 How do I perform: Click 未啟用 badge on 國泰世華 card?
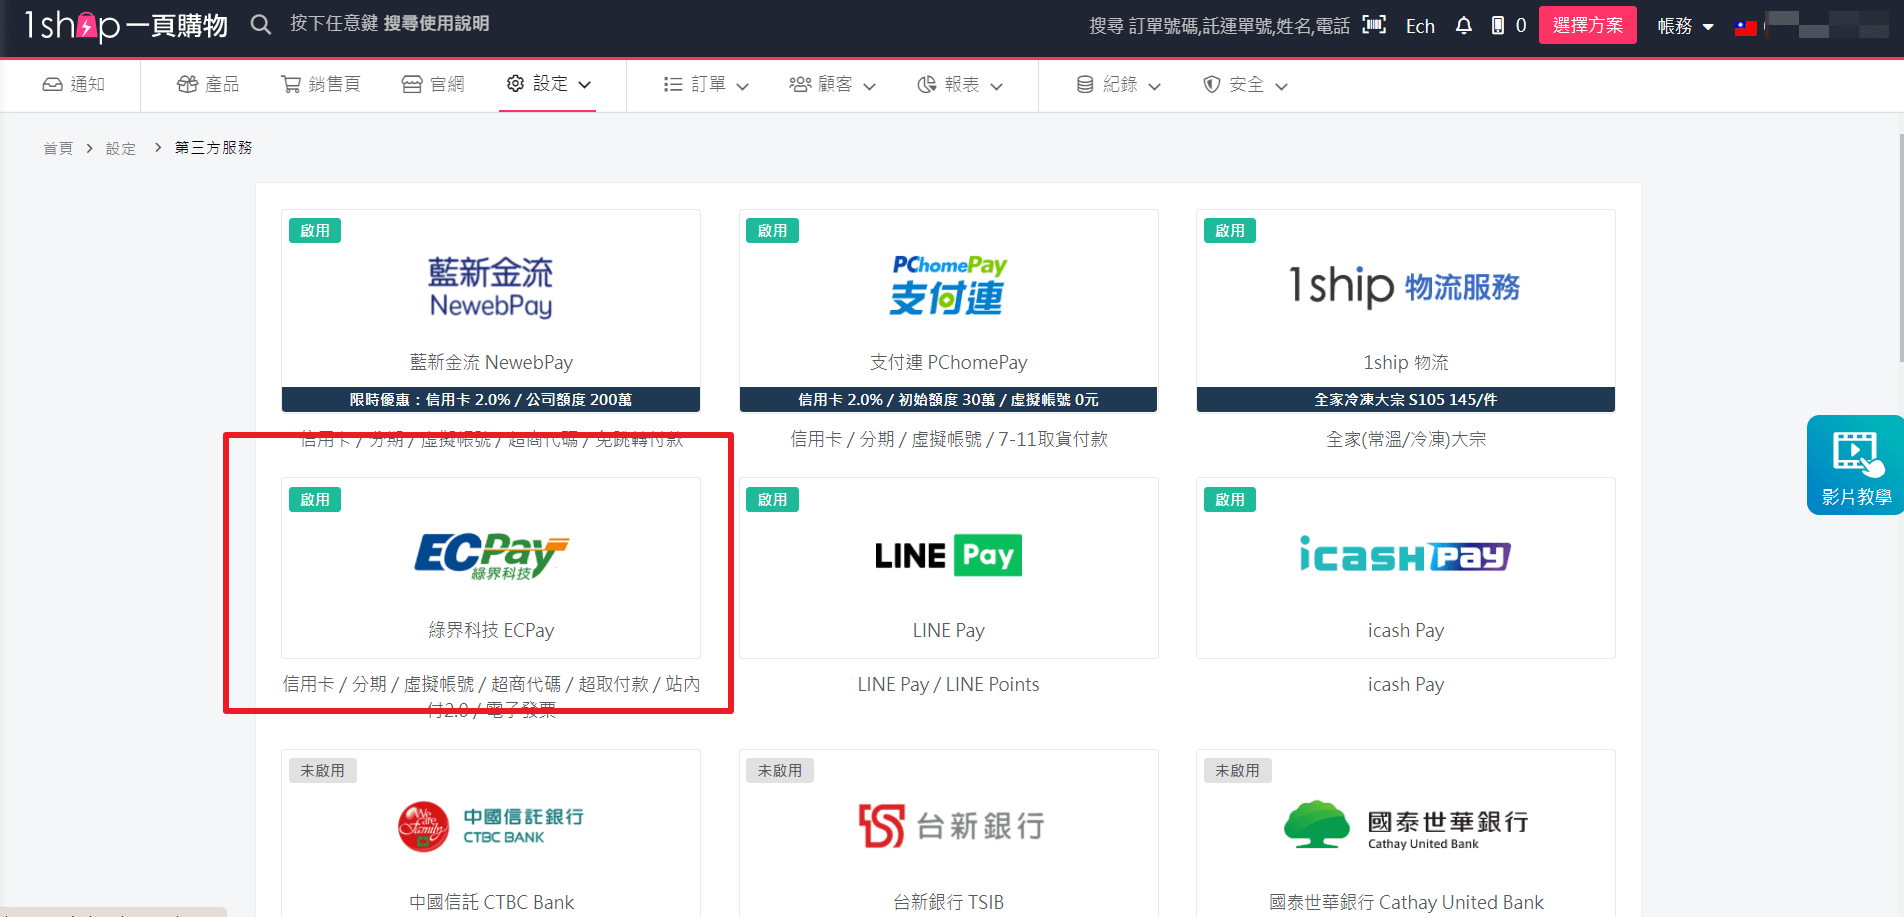click(x=1237, y=771)
